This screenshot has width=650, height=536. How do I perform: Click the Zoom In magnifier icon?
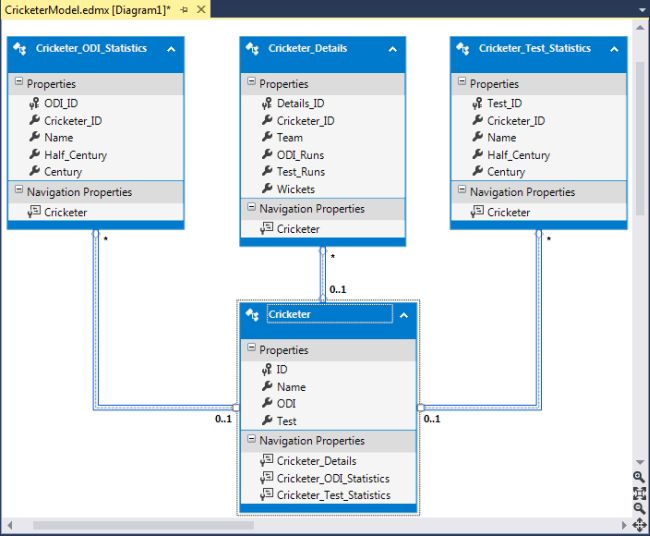(640, 476)
